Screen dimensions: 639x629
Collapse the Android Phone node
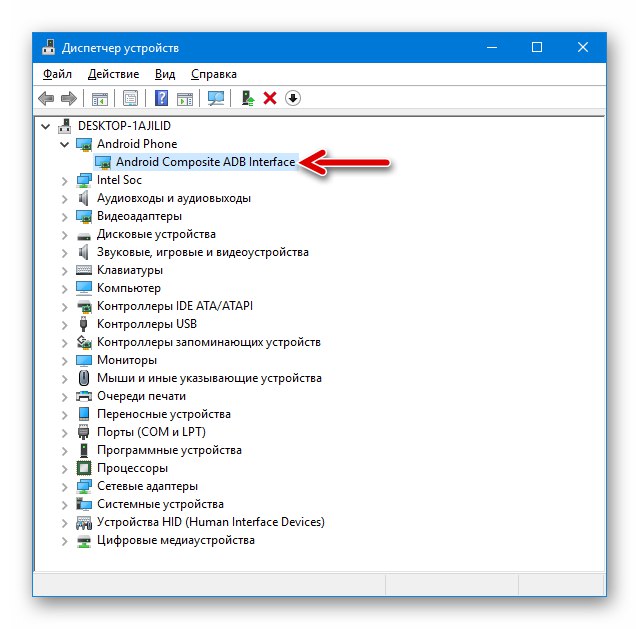(x=64, y=144)
